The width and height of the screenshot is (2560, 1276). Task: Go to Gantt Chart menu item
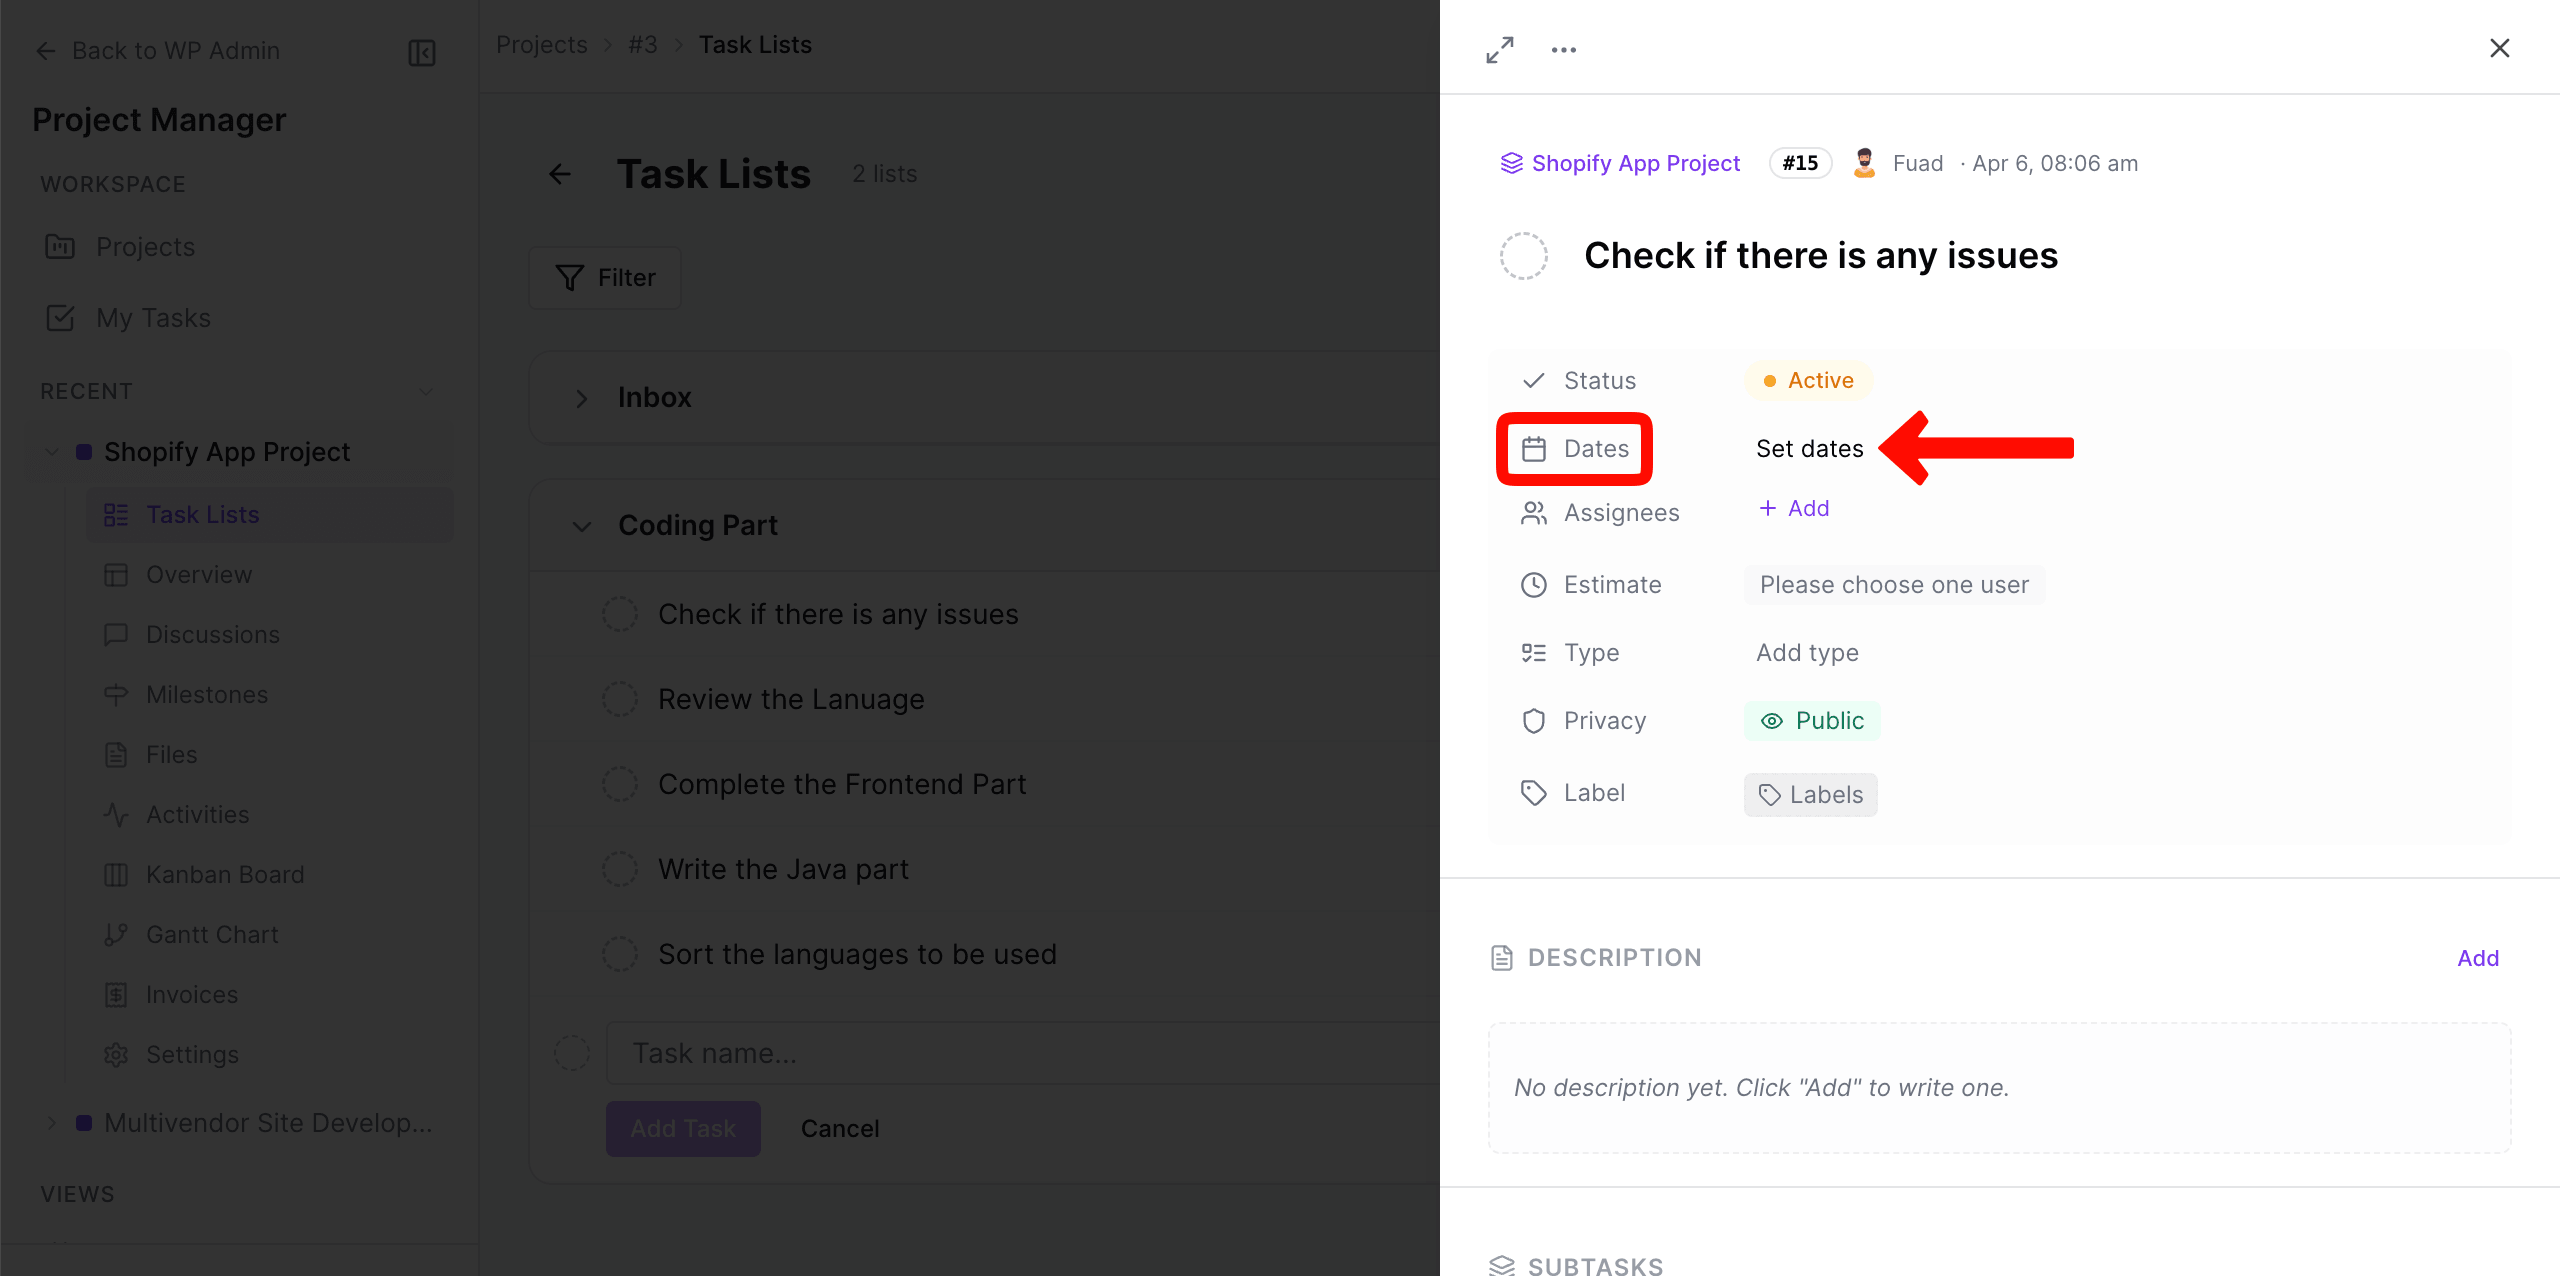click(x=212, y=935)
